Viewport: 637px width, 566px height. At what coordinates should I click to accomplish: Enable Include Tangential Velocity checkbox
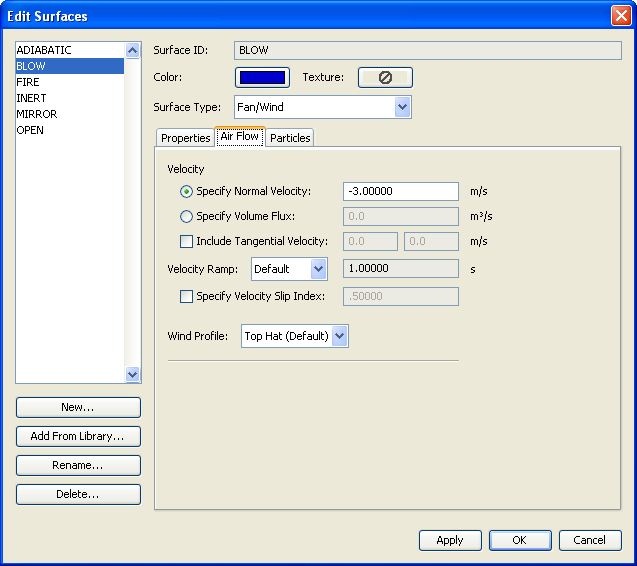(186, 241)
